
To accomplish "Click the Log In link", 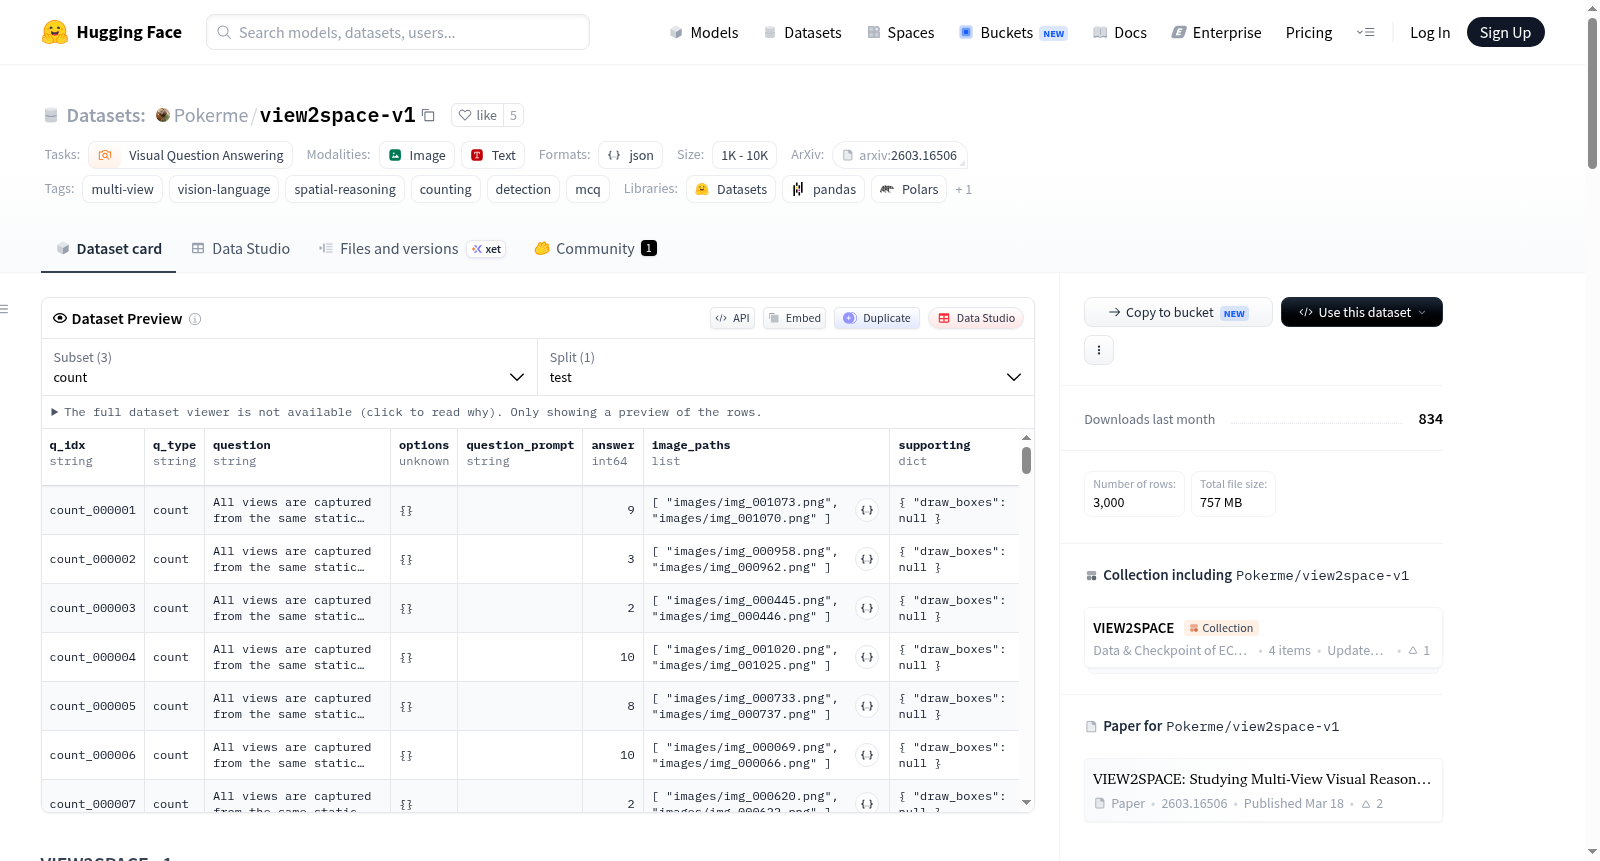I will pyautogui.click(x=1430, y=32).
